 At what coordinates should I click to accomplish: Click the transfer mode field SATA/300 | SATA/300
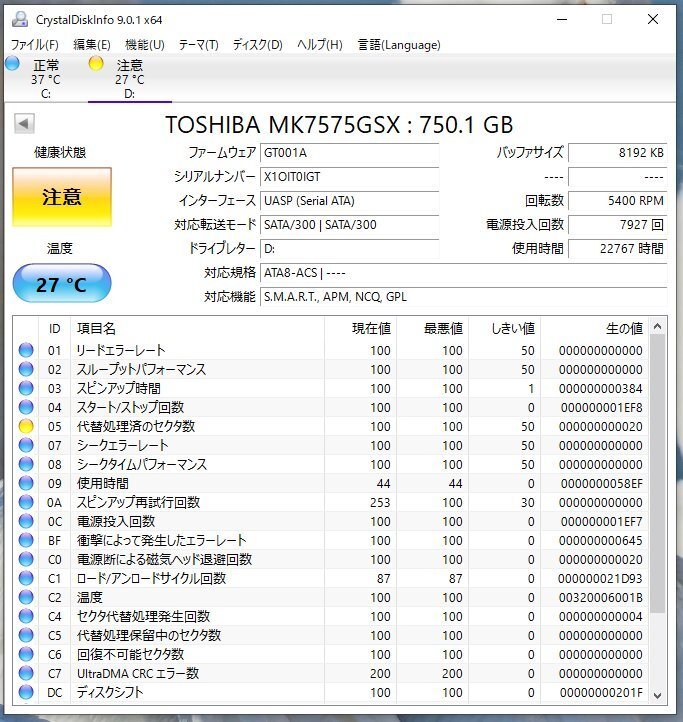(349, 225)
